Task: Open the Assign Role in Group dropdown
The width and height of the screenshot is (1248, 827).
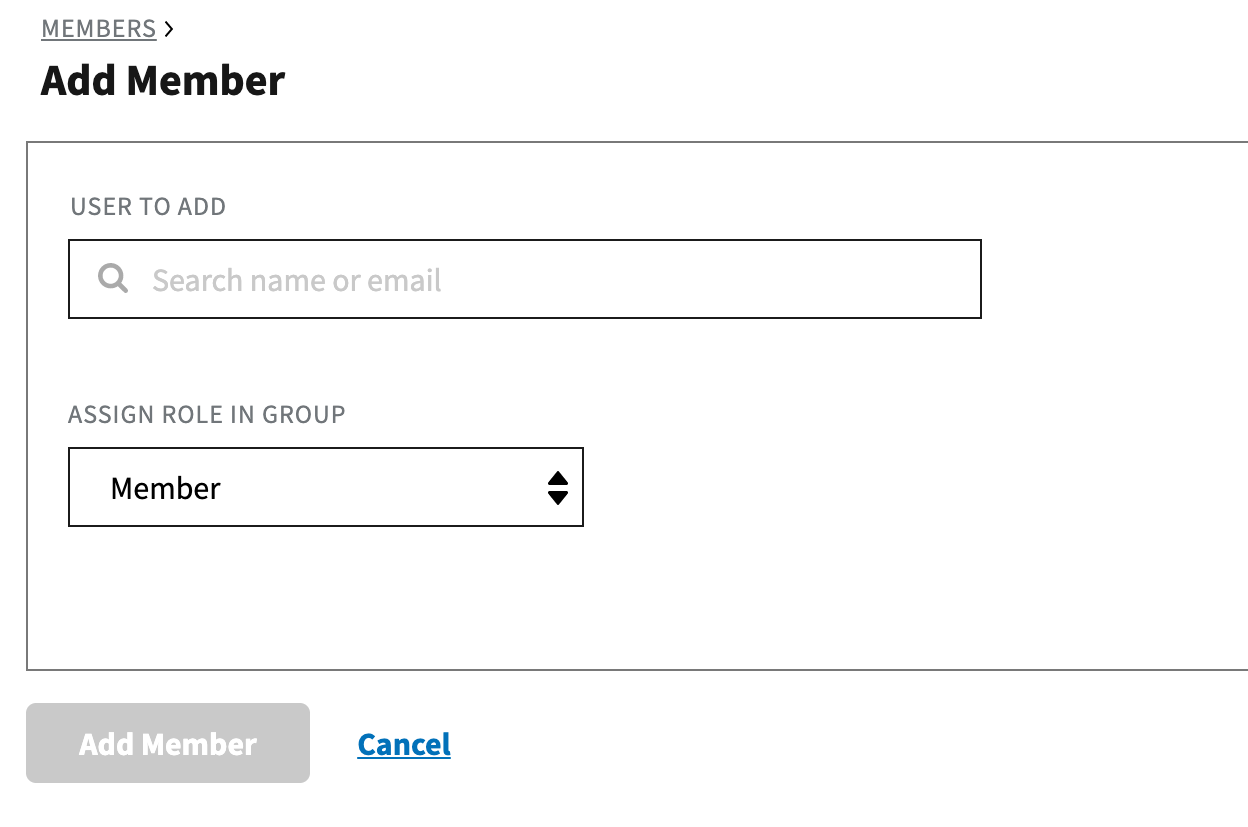Action: coord(325,487)
